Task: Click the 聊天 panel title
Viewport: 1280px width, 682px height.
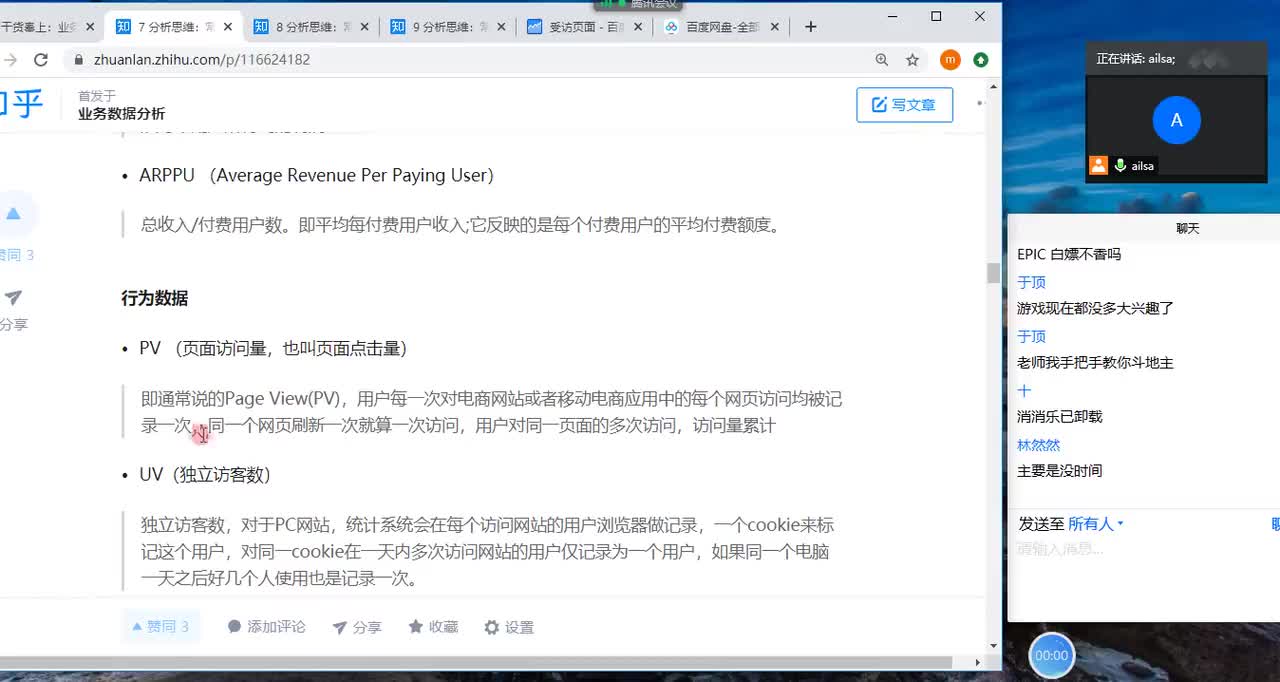Action: coord(1187,228)
